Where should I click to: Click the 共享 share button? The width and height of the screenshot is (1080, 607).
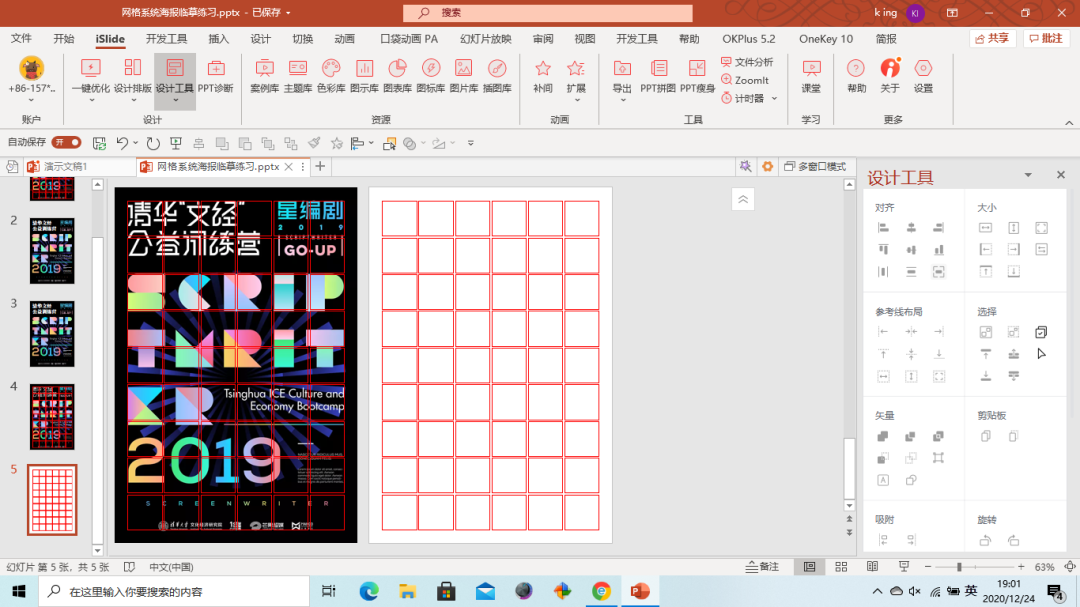993,39
